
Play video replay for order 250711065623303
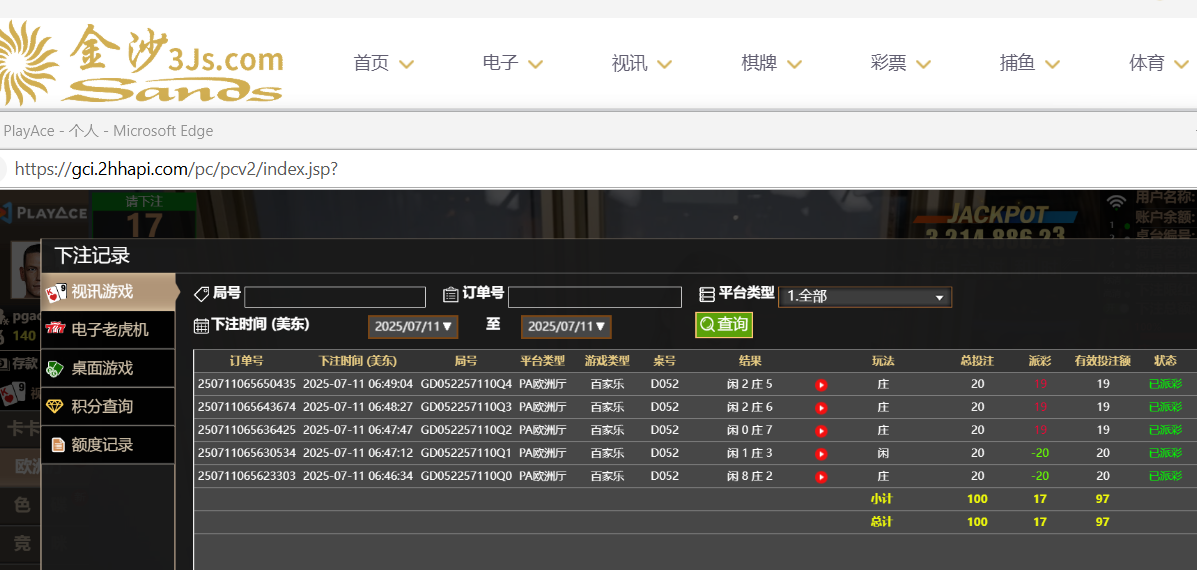point(821,477)
